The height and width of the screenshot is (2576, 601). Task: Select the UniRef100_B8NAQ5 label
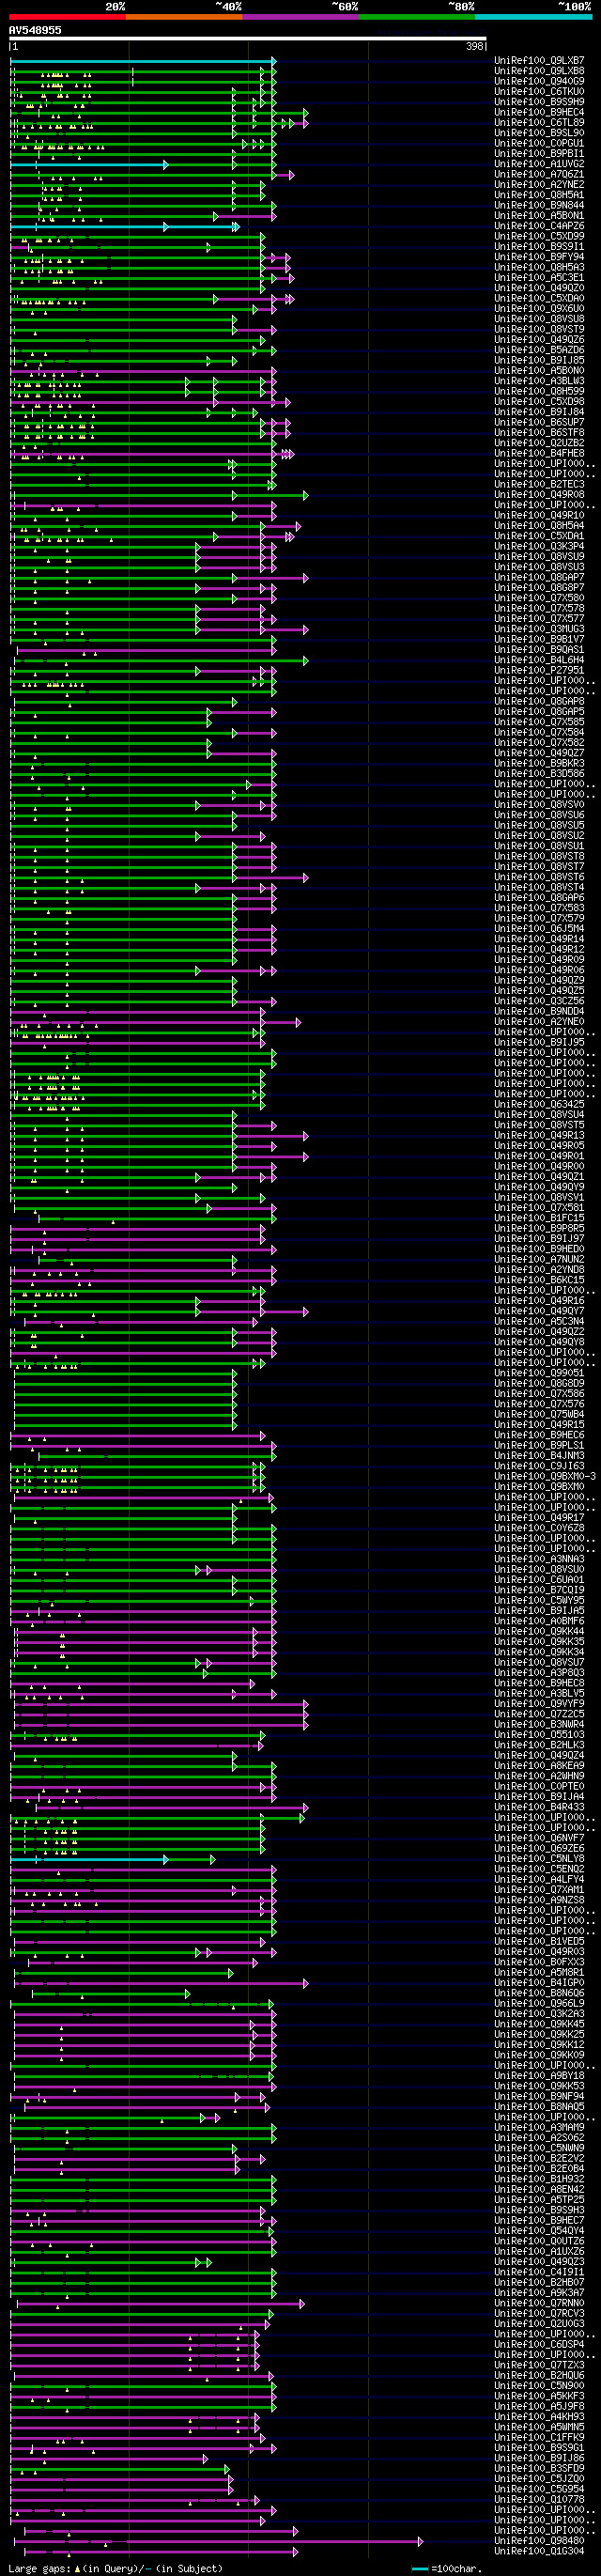[539, 2106]
